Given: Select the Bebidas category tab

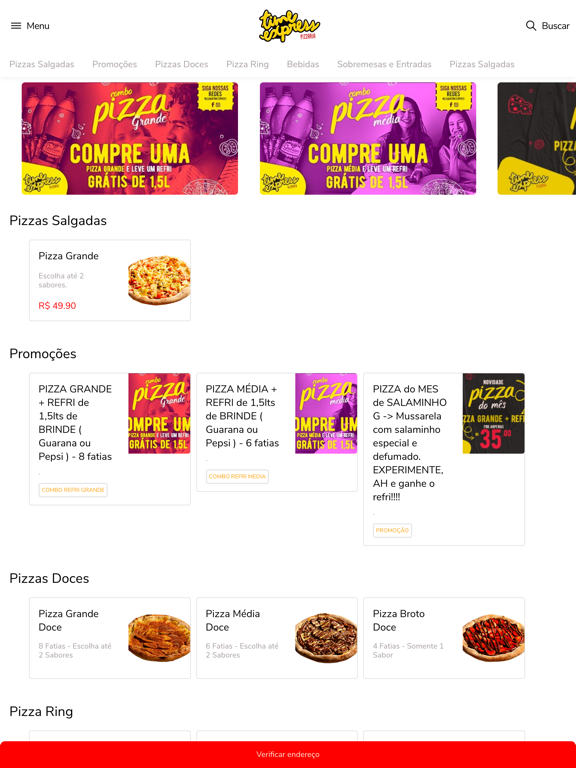Looking at the screenshot, I should (x=303, y=64).
